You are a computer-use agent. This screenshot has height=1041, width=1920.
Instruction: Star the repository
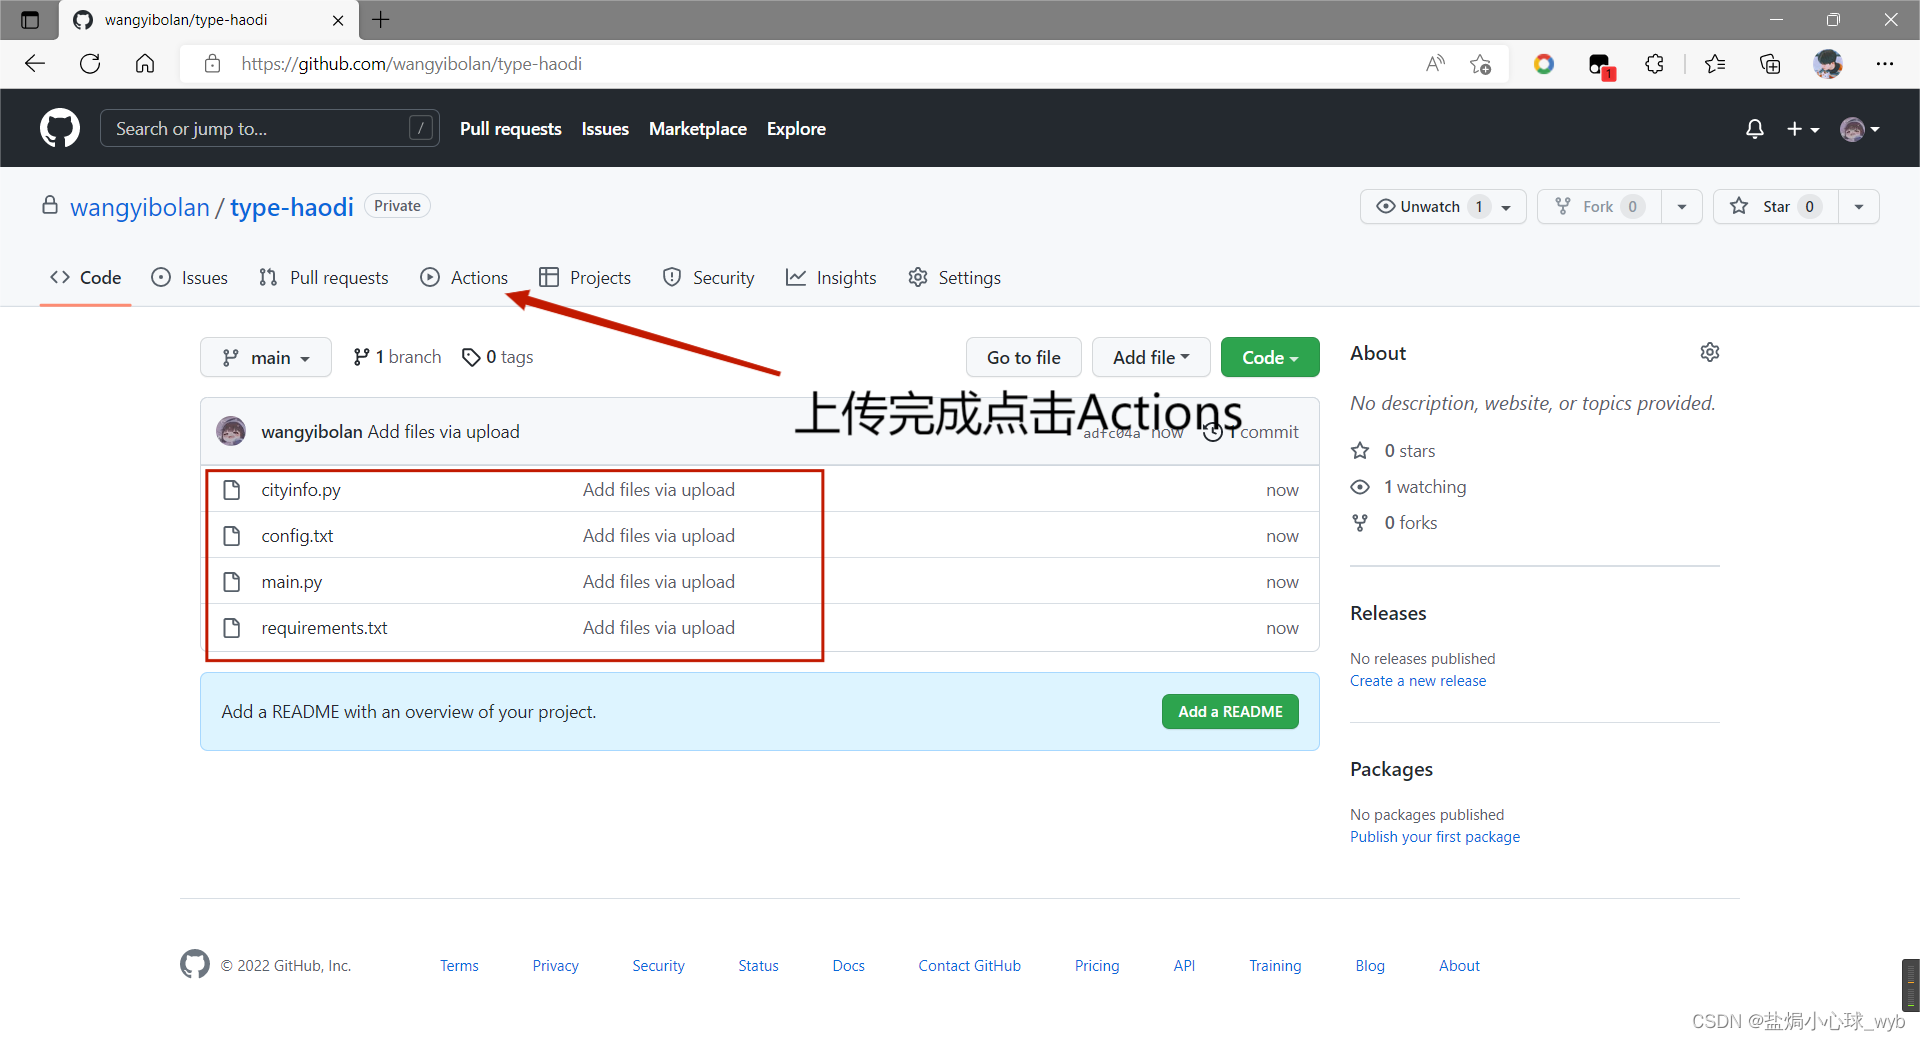[1775, 207]
